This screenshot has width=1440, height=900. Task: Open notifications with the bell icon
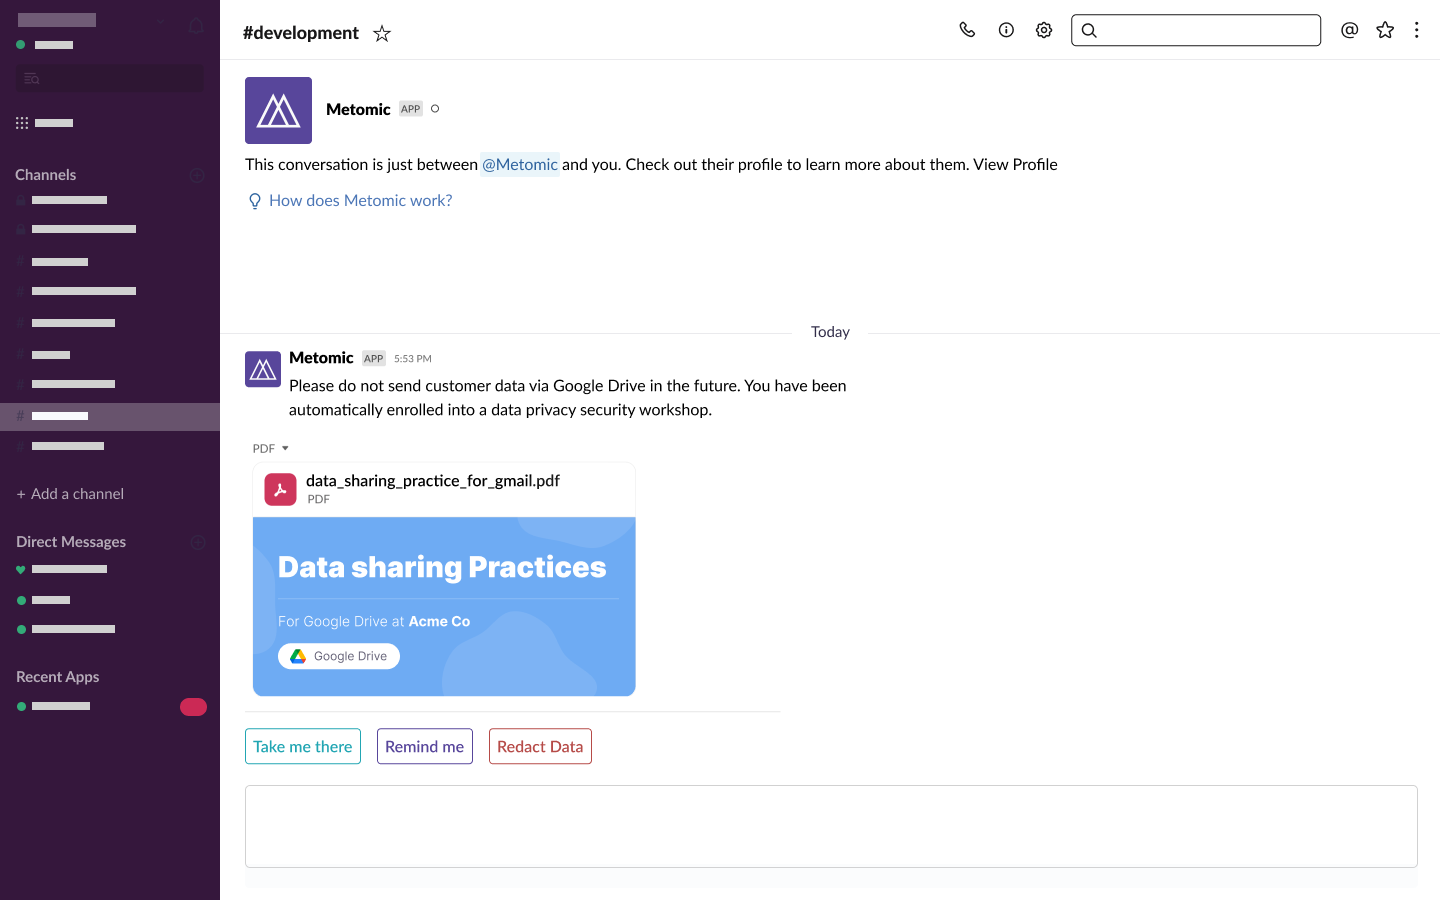[x=196, y=25]
